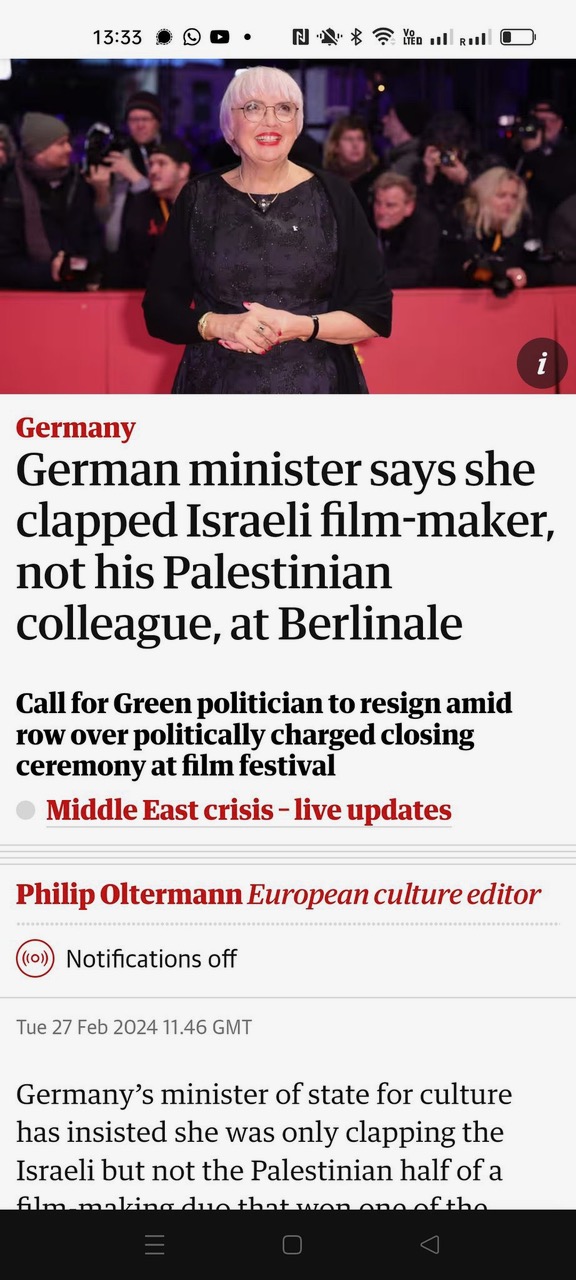
Task: Tap the Bluetooth status icon
Action: click(x=356, y=37)
